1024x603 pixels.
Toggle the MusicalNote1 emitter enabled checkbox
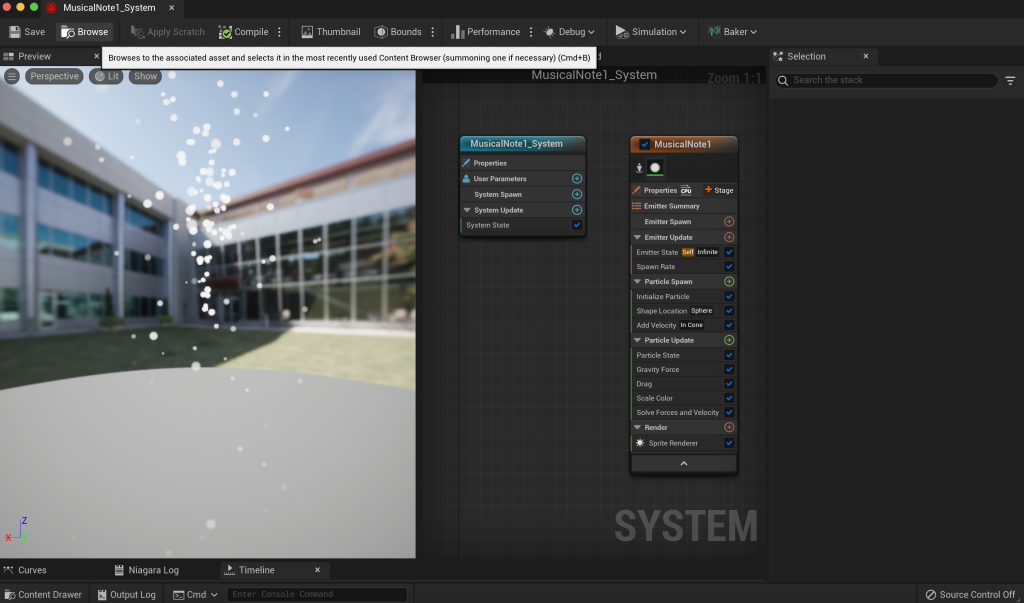point(644,144)
